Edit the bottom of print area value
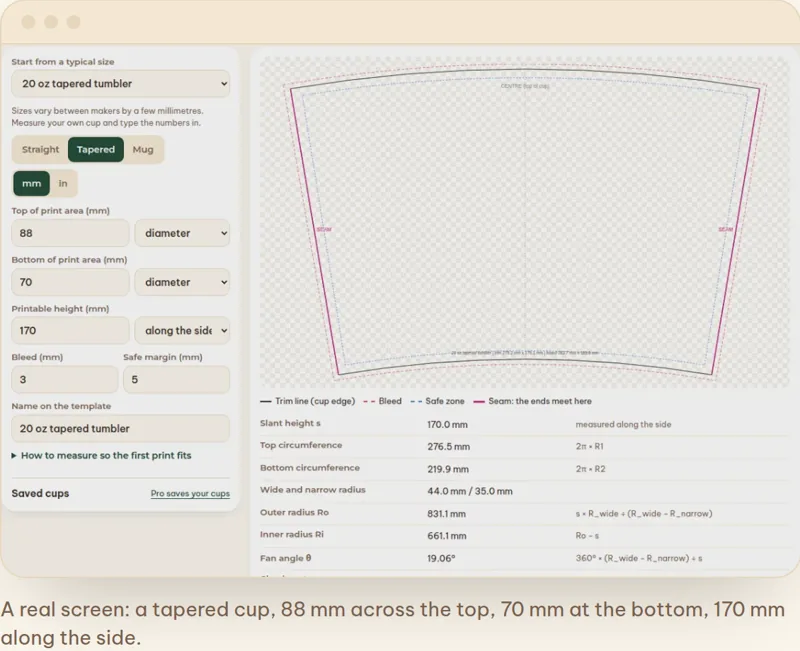 (x=70, y=282)
